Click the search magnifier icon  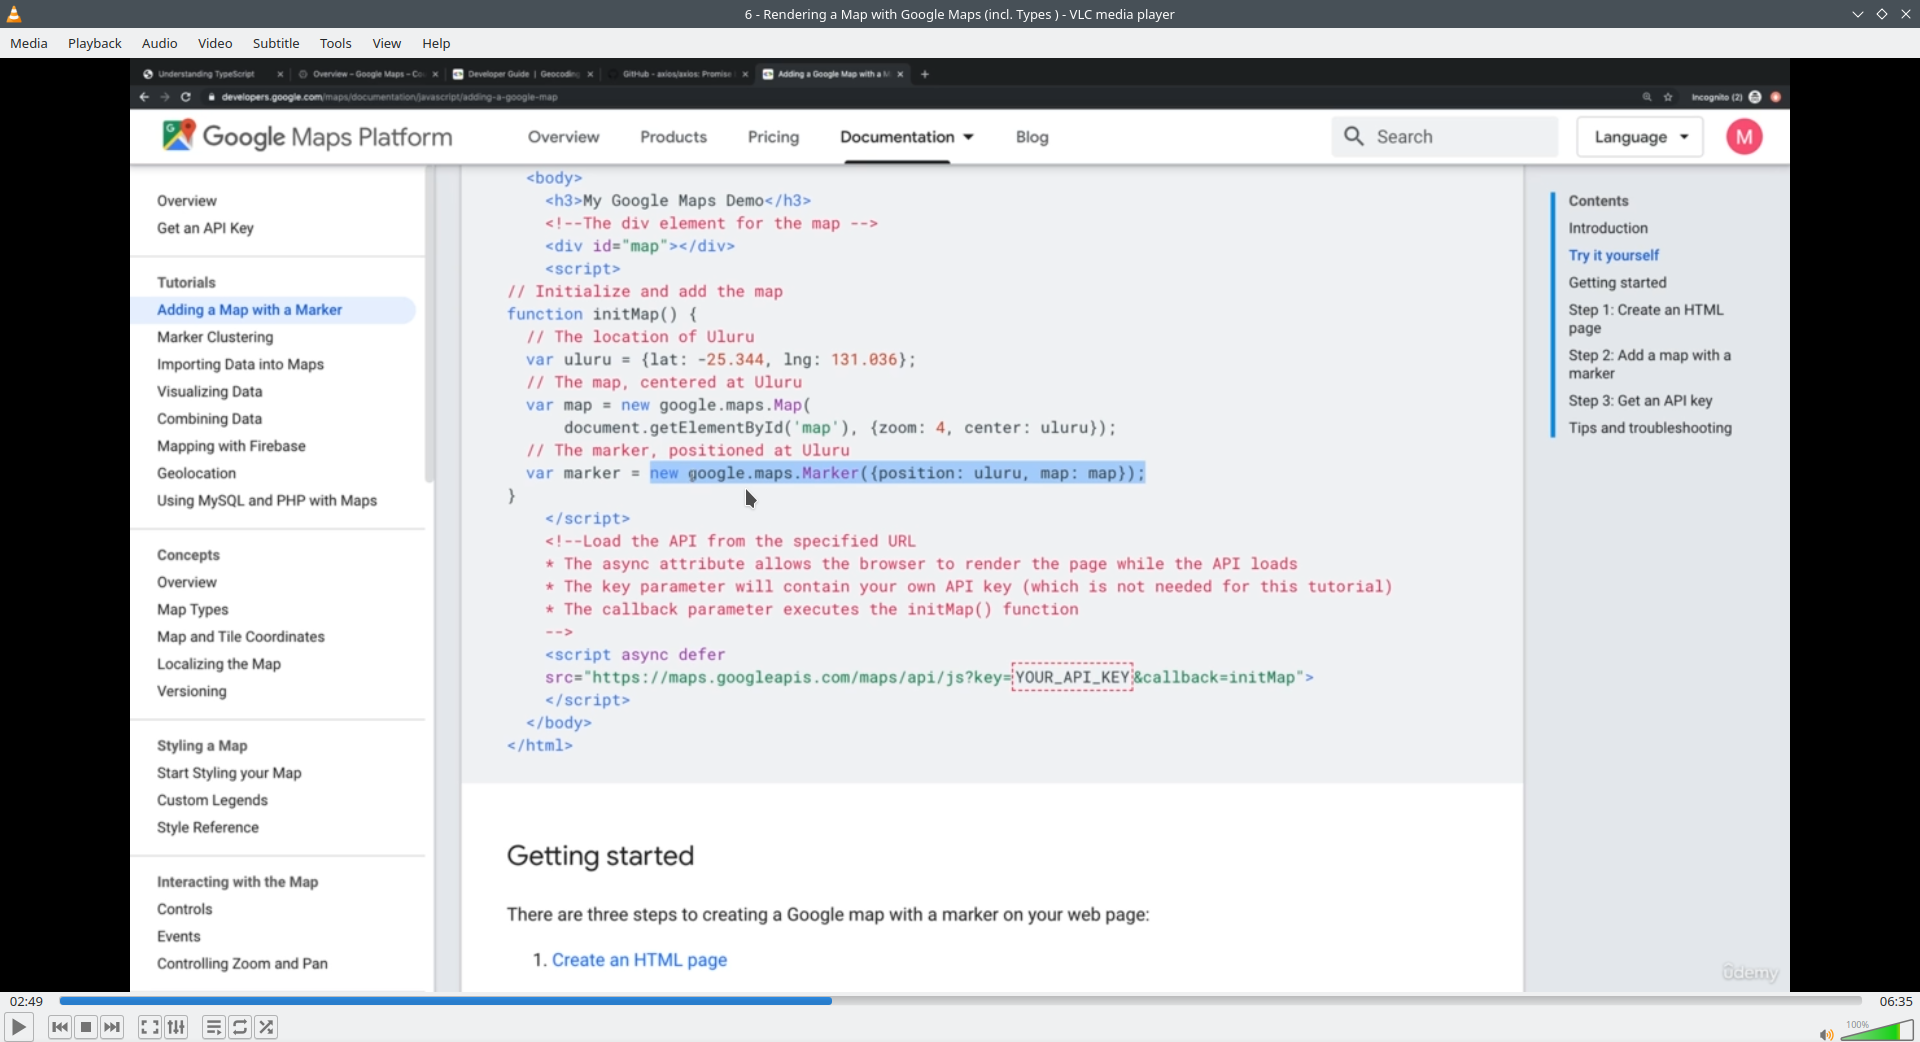click(1354, 137)
